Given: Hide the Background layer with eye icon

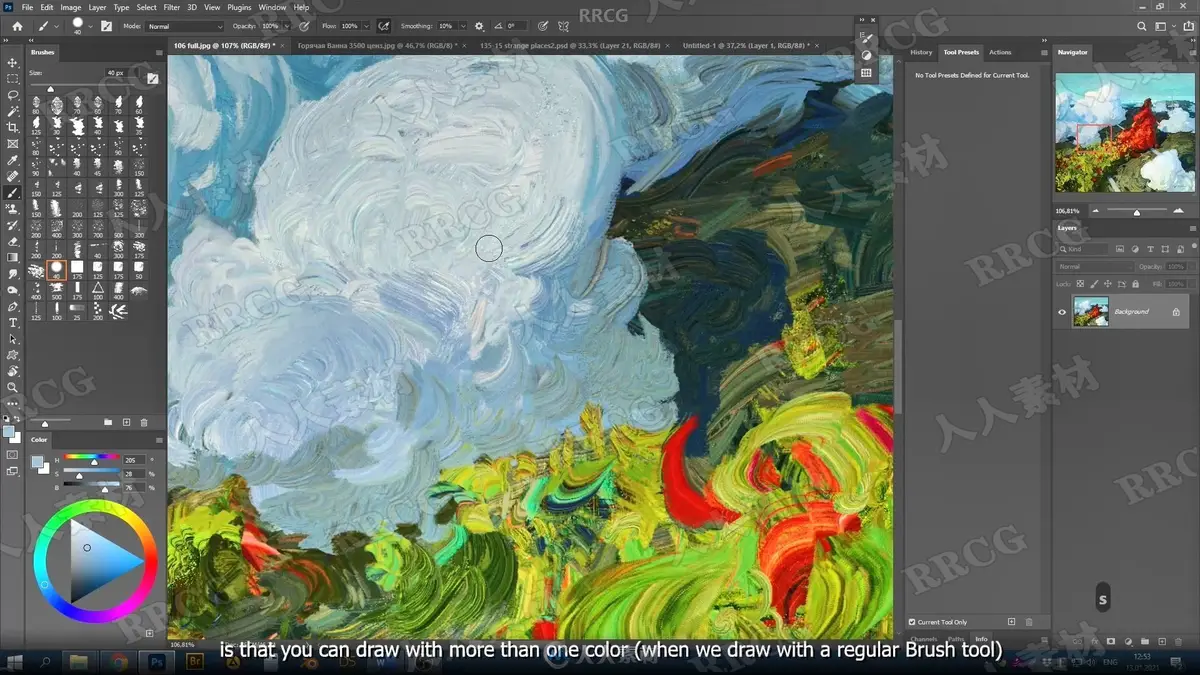Looking at the screenshot, I should (x=1062, y=312).
